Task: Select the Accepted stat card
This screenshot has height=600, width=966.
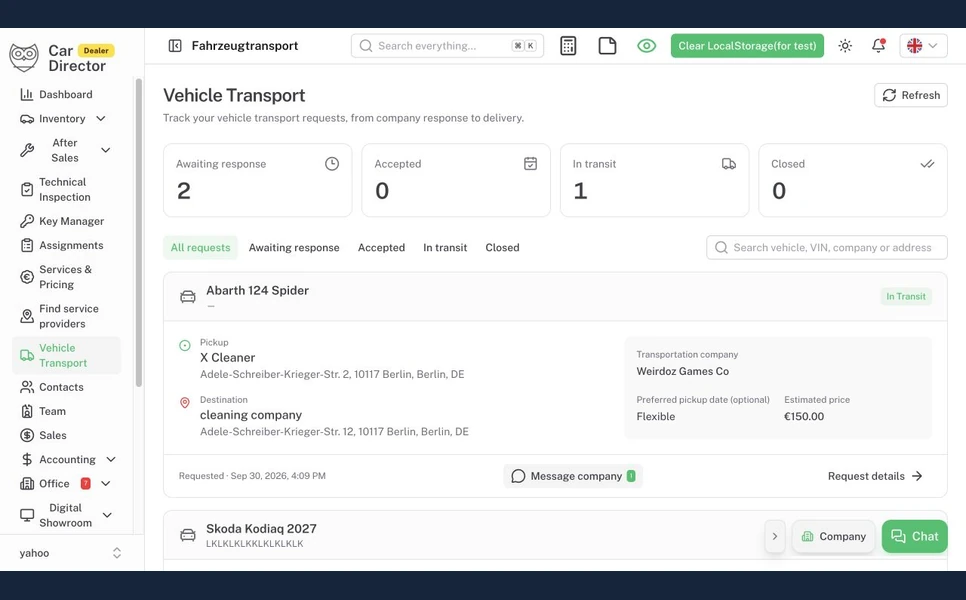Action: point(456,180)
